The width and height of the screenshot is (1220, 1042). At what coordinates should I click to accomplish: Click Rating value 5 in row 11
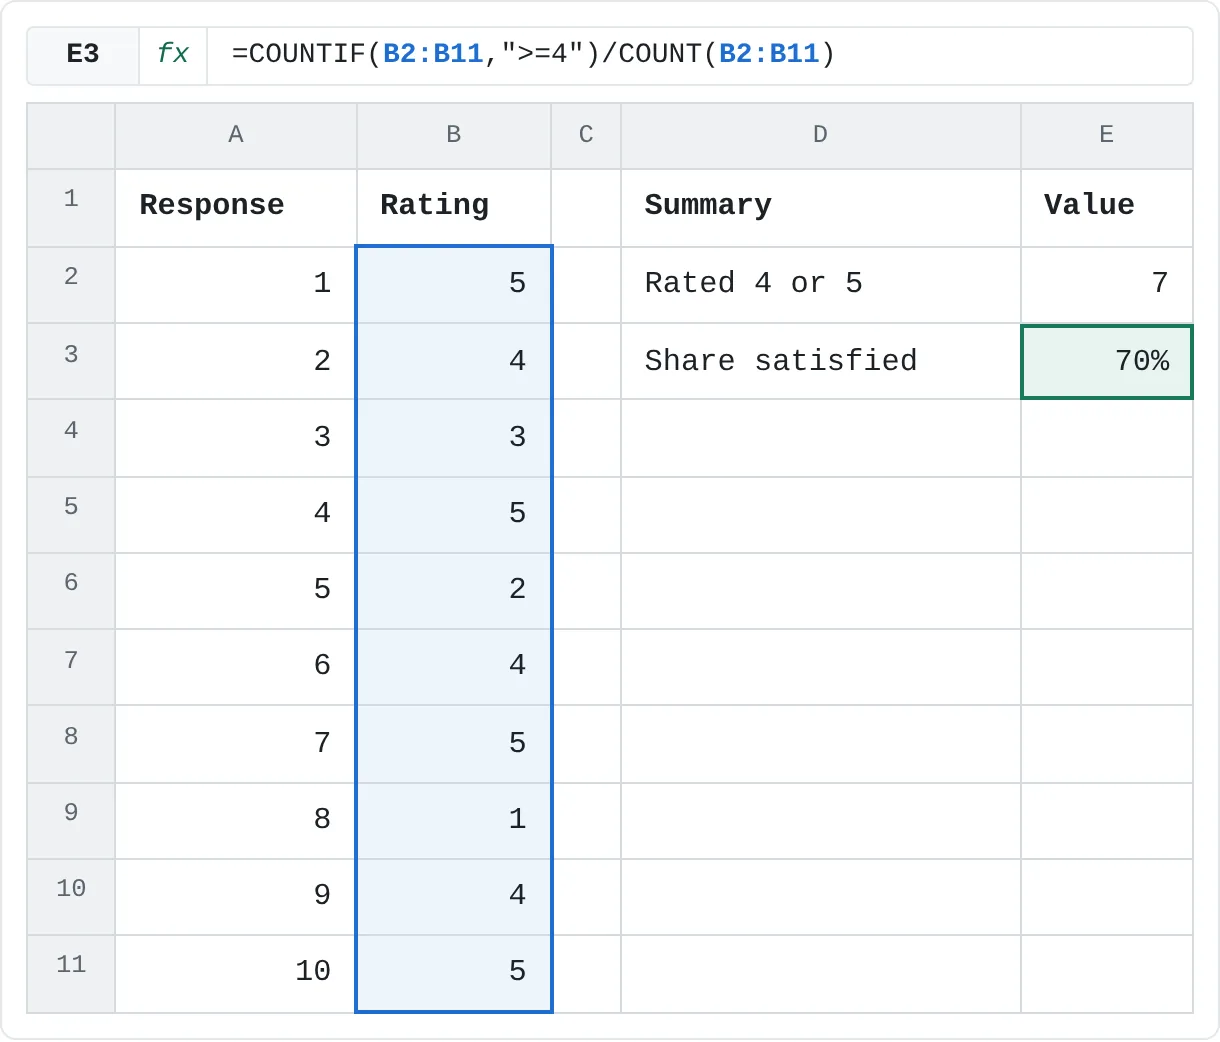click(454, 974)
